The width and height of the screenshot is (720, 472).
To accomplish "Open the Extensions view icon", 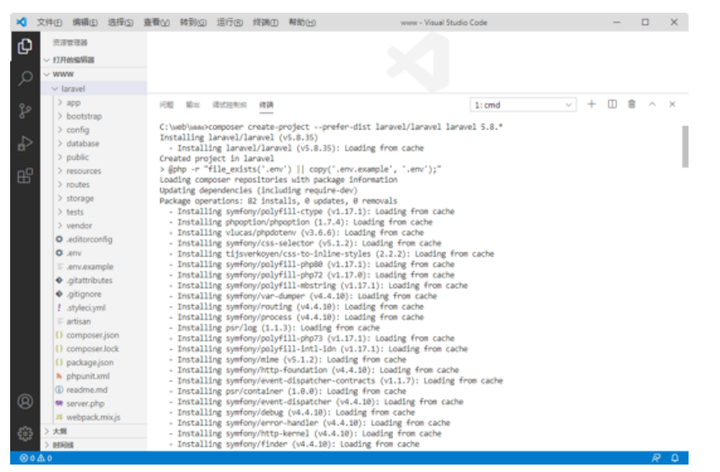I will [x=25, y=175].
